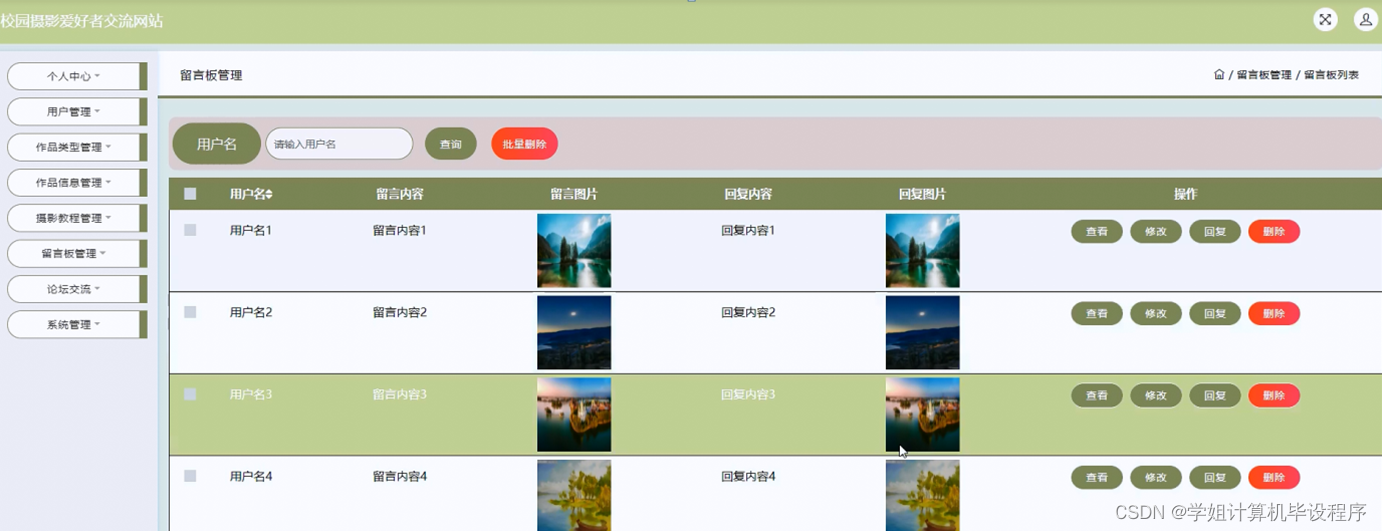Click the home icon in breadcrumb
Screen dimensions: 1382x531
[x=1219, y=75]
